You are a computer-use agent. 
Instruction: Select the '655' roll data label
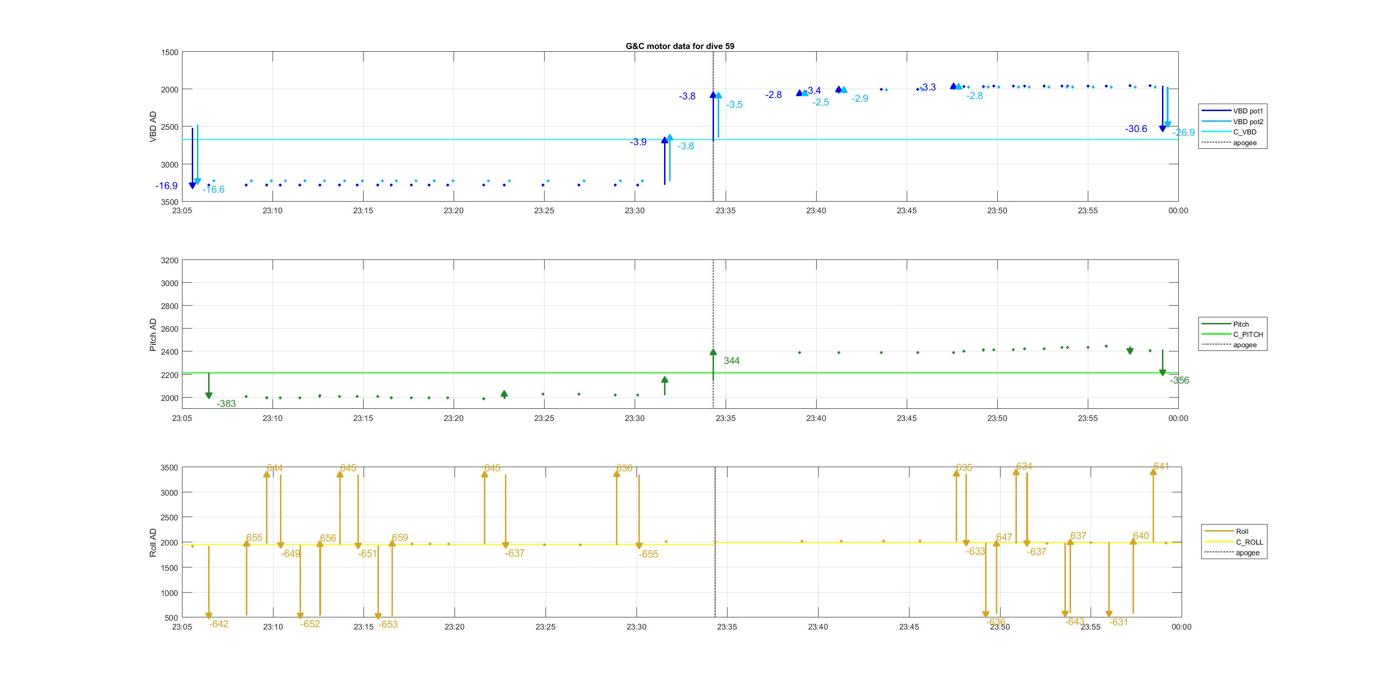[254, 538]
